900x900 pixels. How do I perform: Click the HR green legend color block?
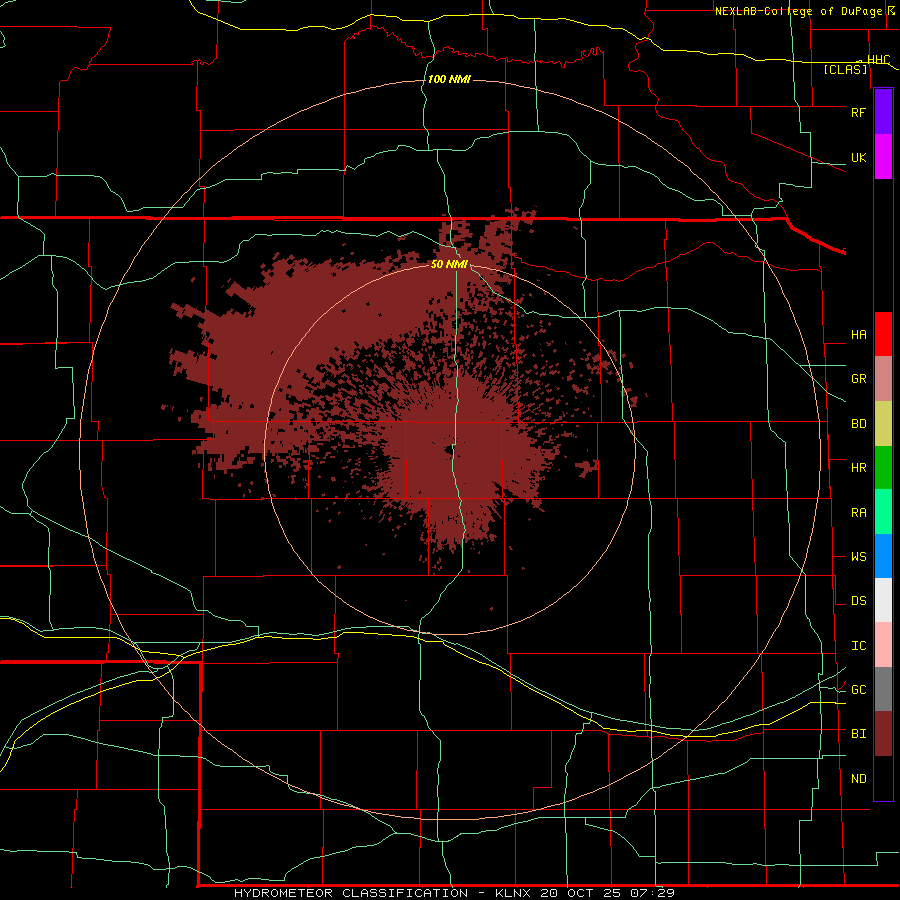point(883,467)
